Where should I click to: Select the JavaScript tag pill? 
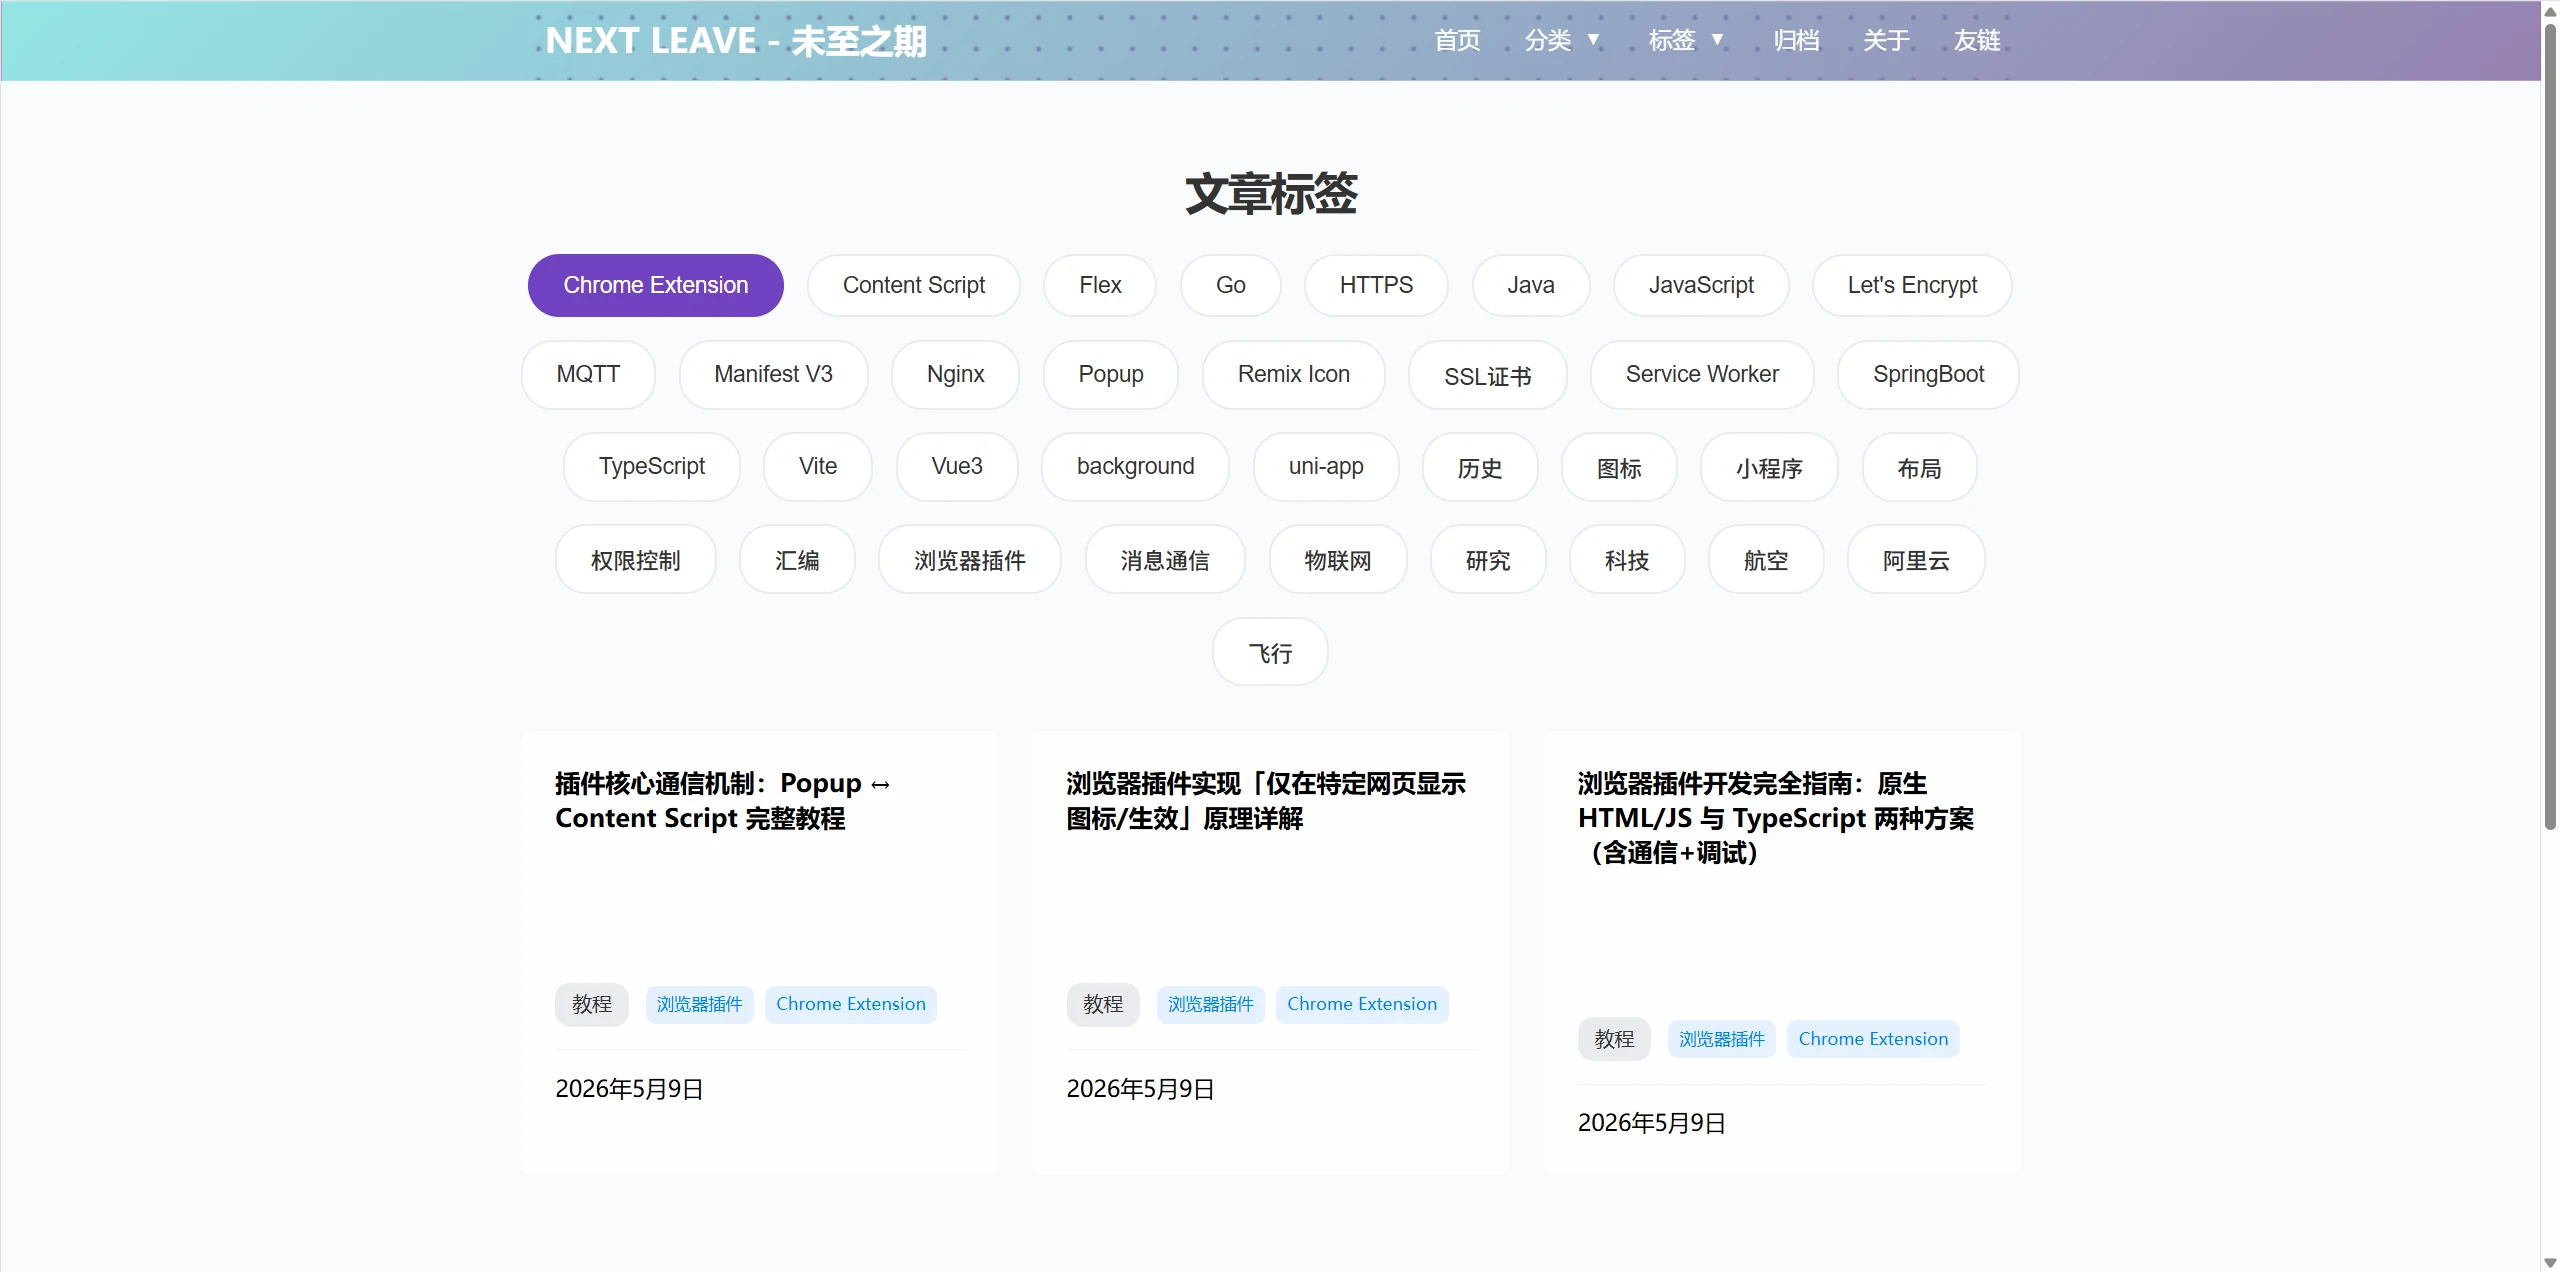1701,285
